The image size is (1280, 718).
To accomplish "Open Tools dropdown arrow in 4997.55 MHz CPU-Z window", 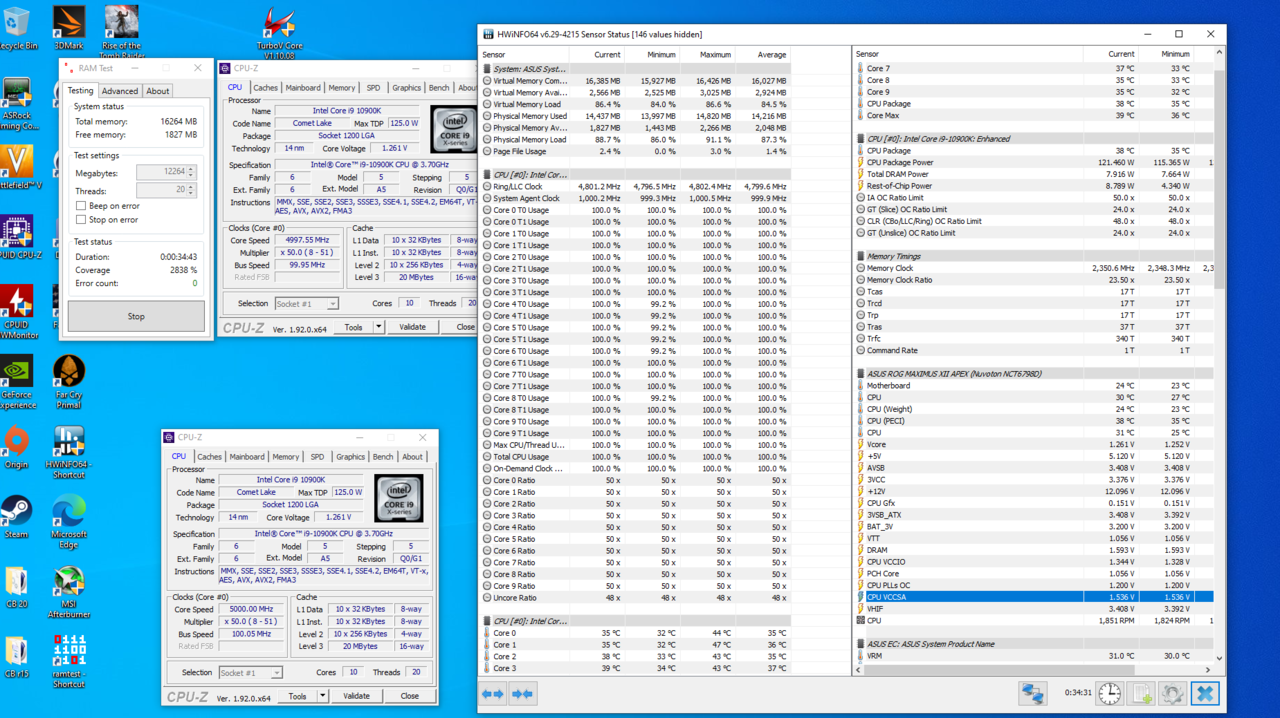I will coord(378,327).
